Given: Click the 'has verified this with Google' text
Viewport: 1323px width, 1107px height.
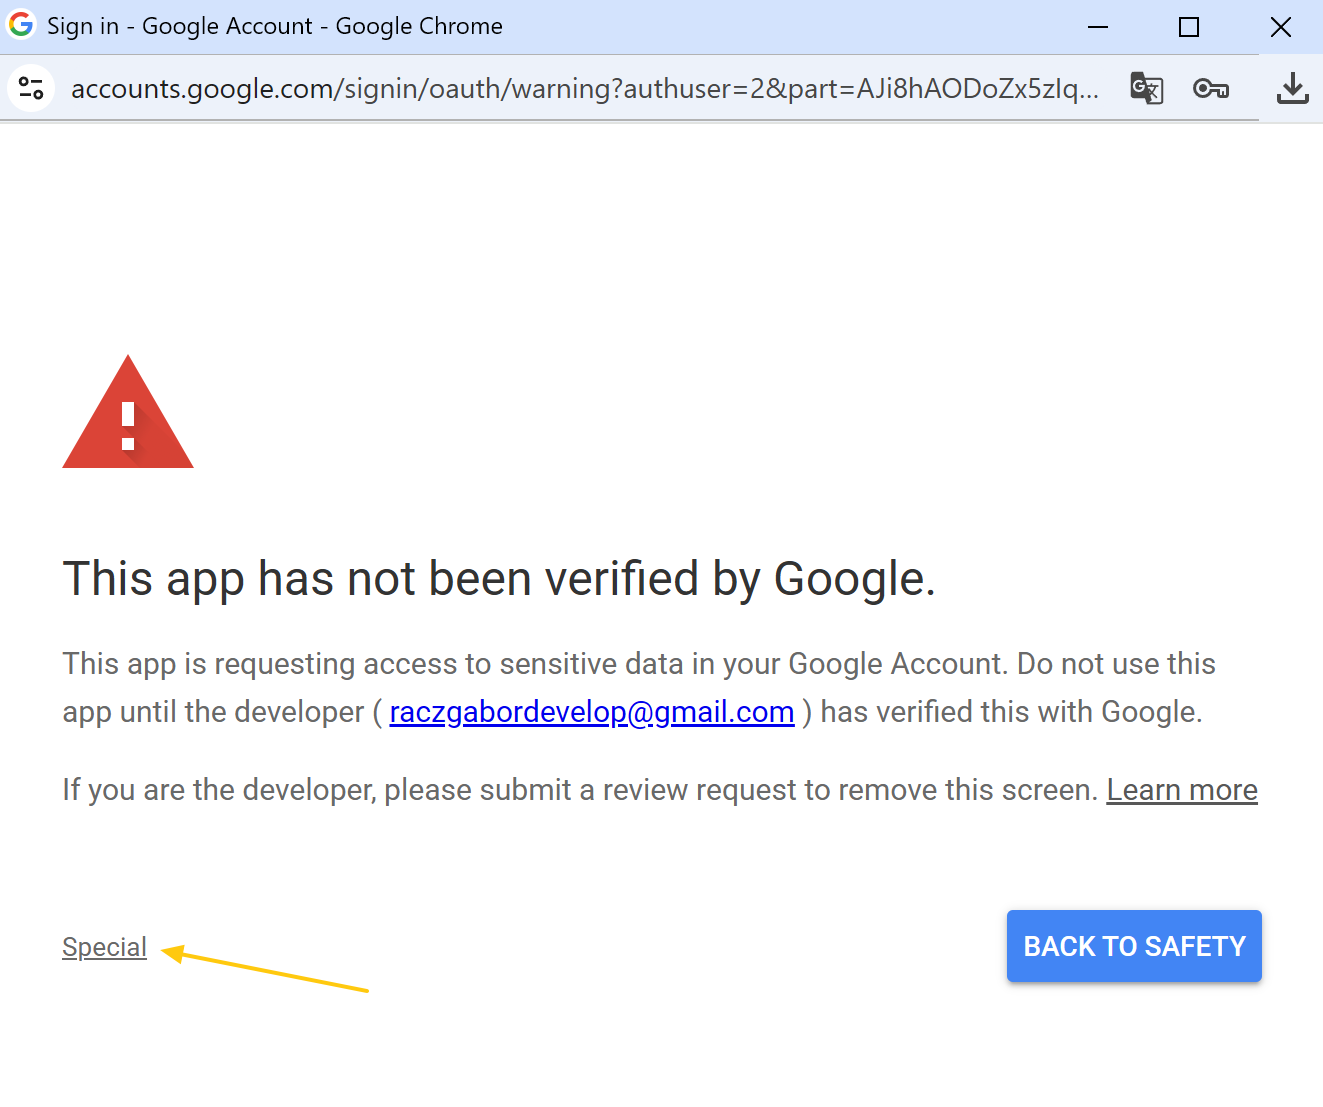Looking at the screenshot, I should (1011, 712).
